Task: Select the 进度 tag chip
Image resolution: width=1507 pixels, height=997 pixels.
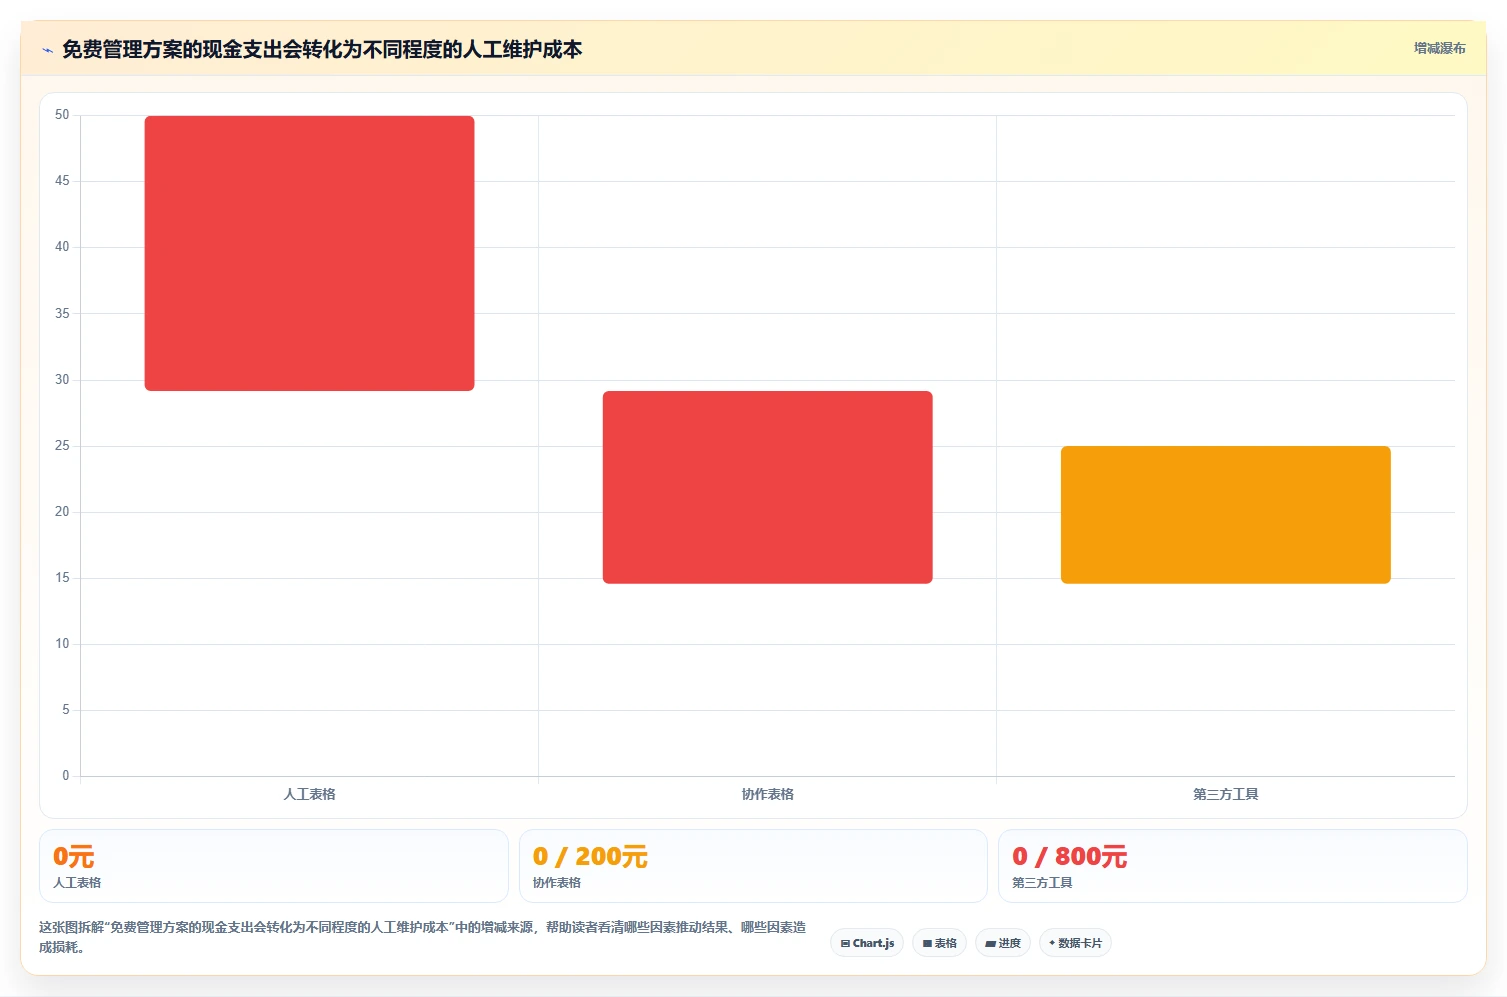Action: pyautogui.click(x=1003, y=943)
